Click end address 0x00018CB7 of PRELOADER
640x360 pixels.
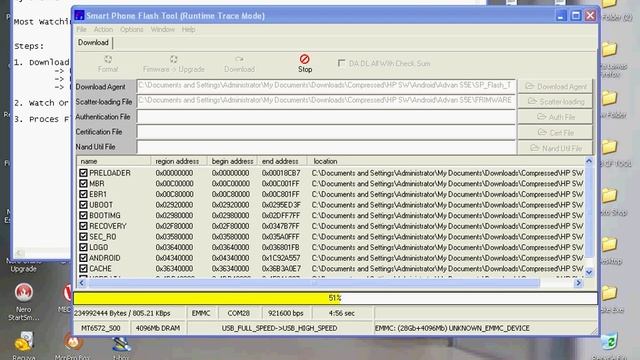281,173
